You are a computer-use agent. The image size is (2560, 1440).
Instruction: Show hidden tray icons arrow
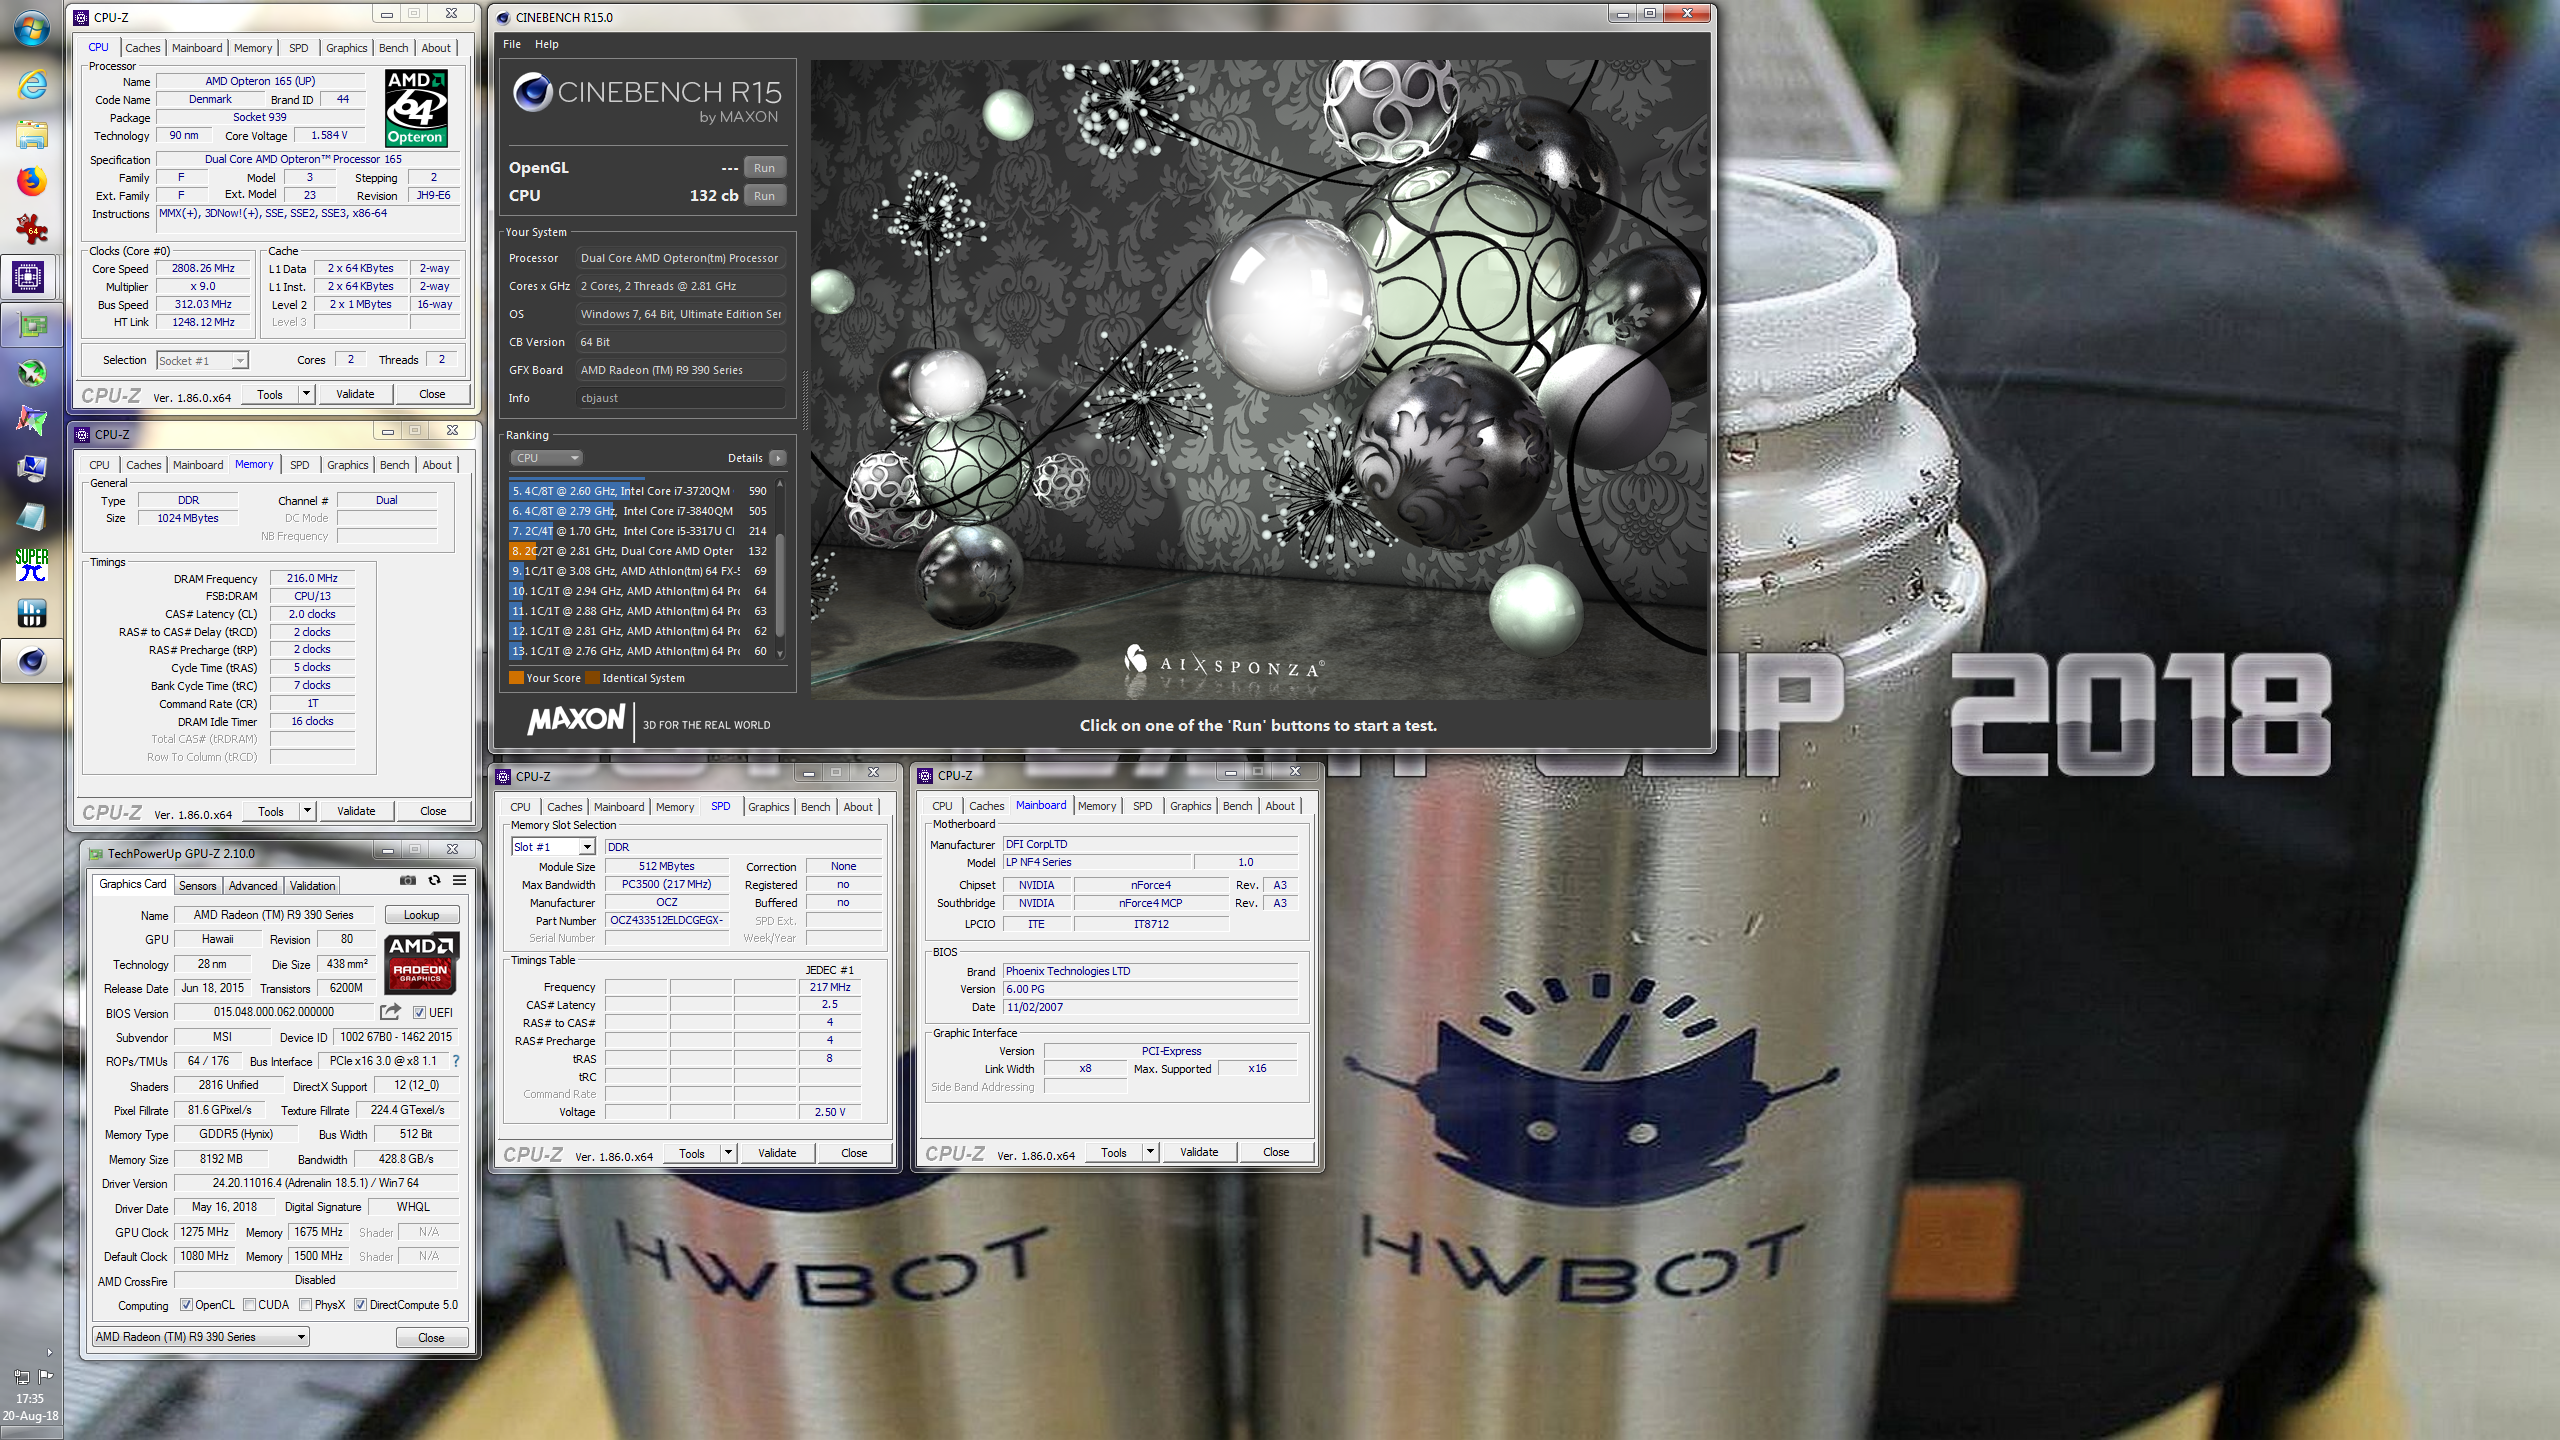pos(49,1352)
